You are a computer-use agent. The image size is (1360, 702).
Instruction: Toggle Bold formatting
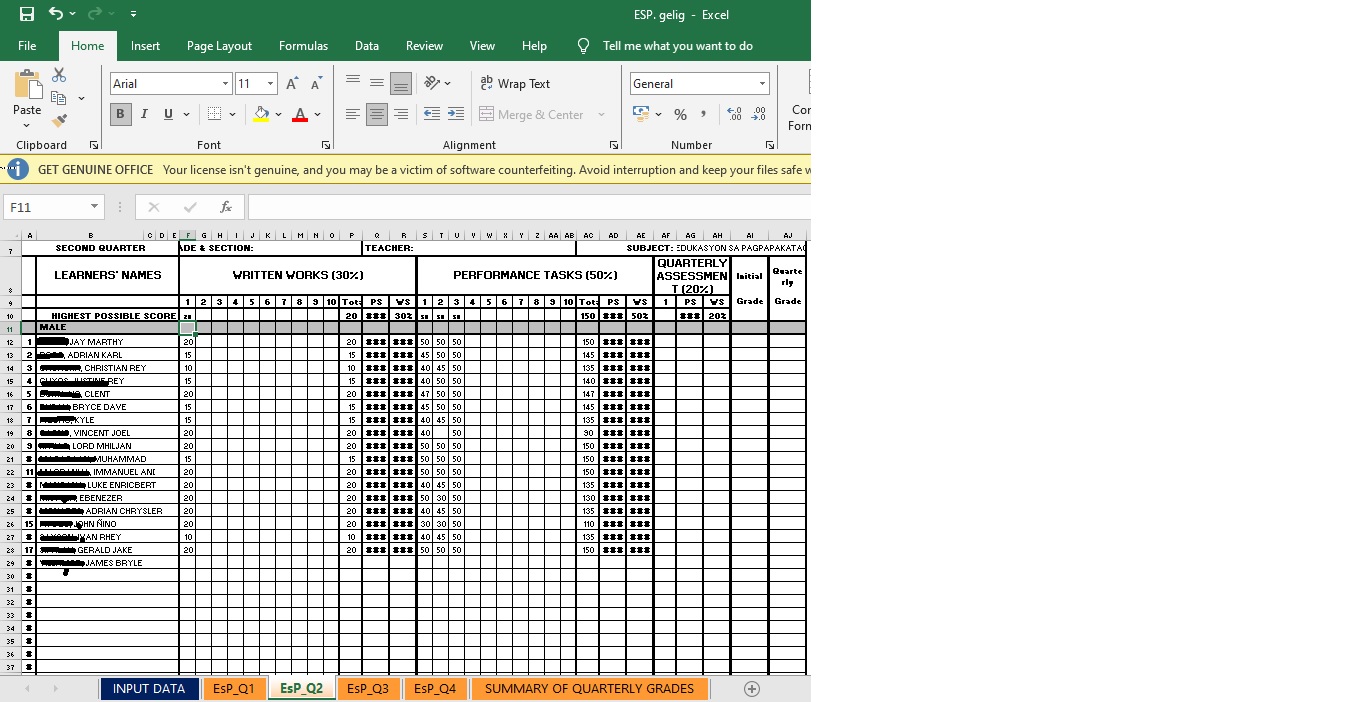pyautogui.click(x=120, y=115)
